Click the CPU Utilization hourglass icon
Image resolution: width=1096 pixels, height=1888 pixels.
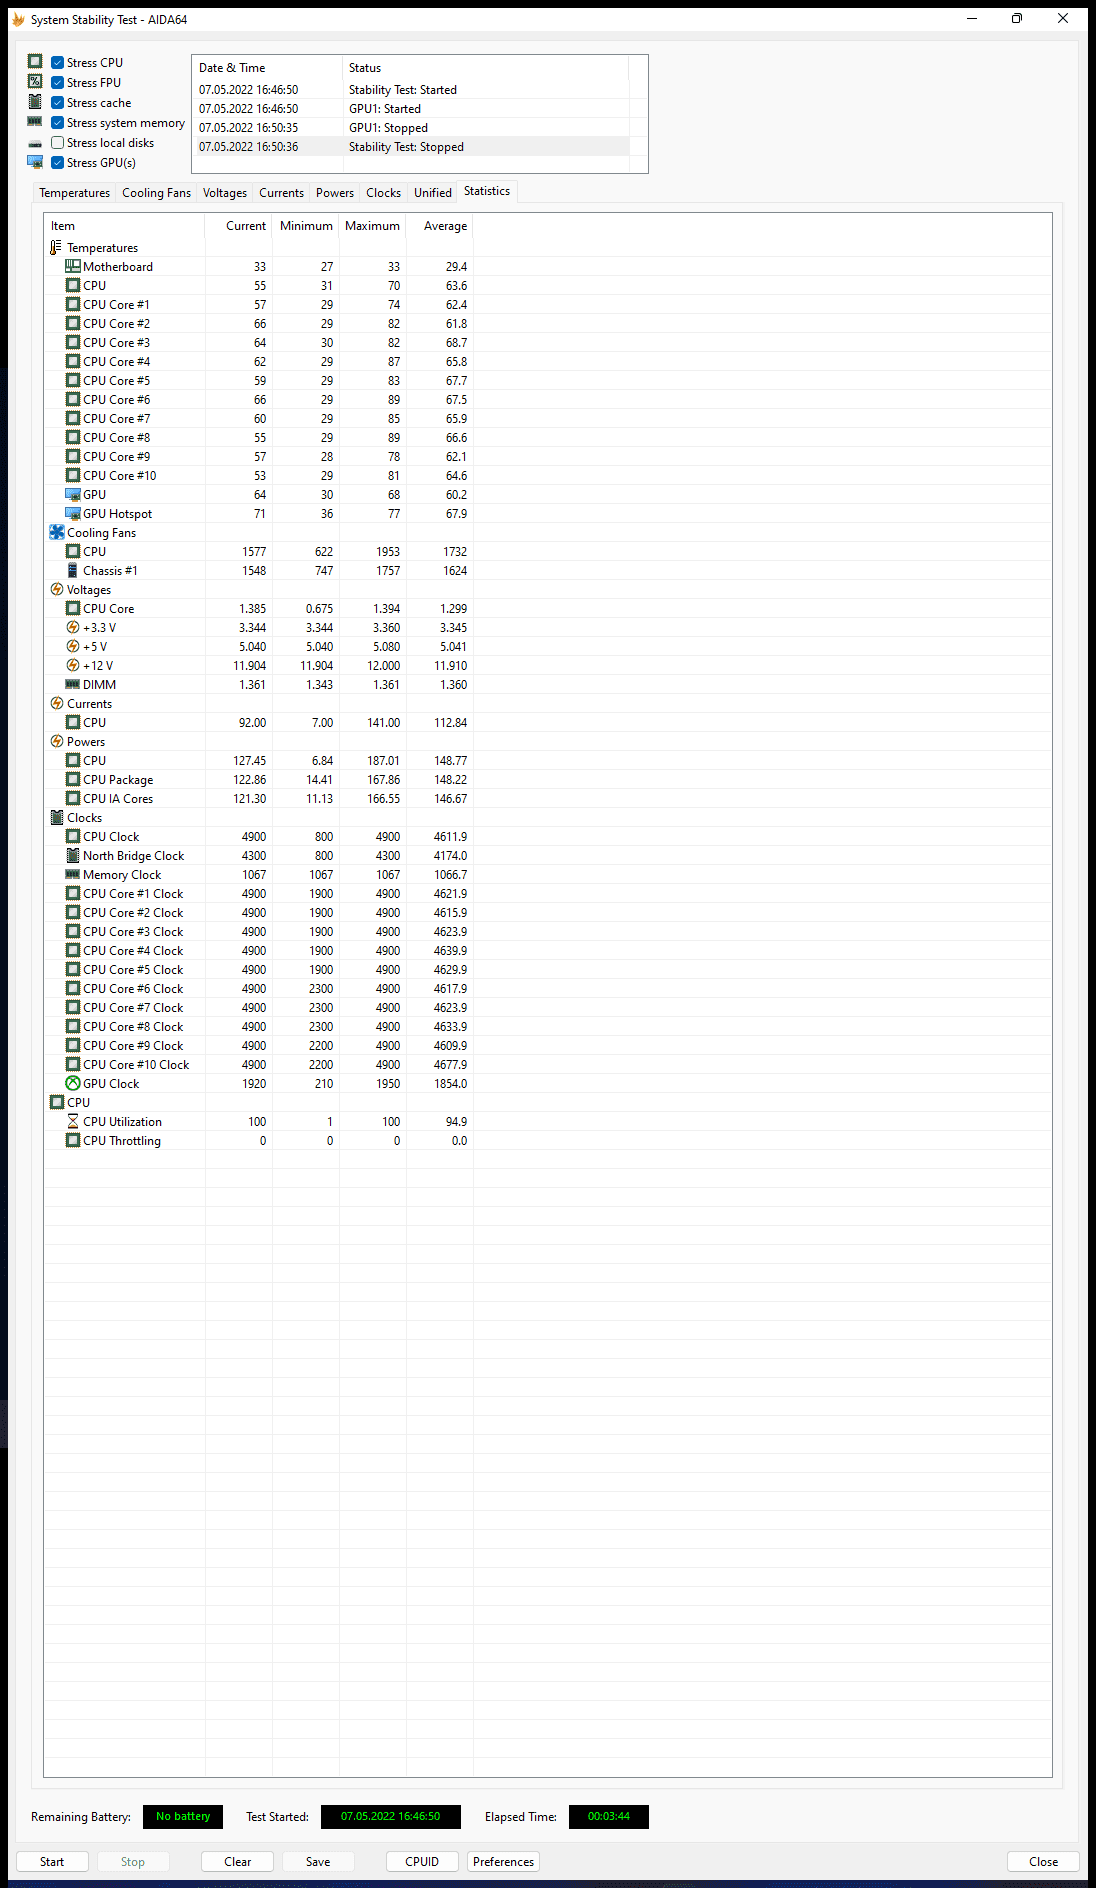pos(72,1121)
